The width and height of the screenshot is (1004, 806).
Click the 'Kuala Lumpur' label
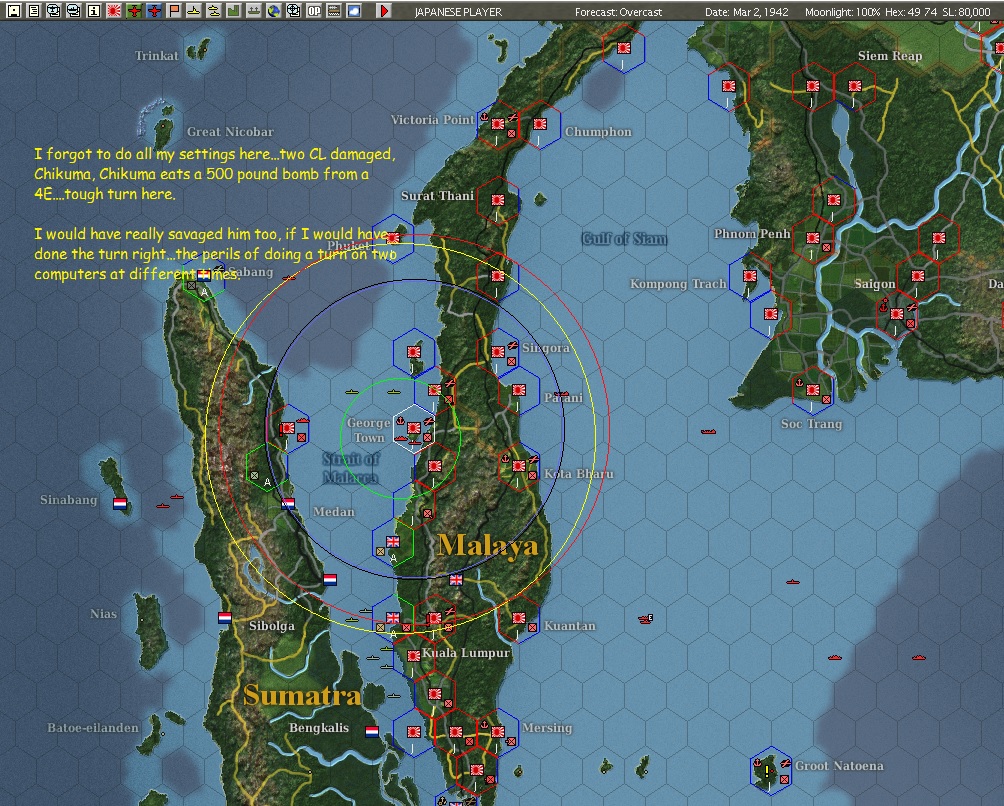tap(466, 653)
